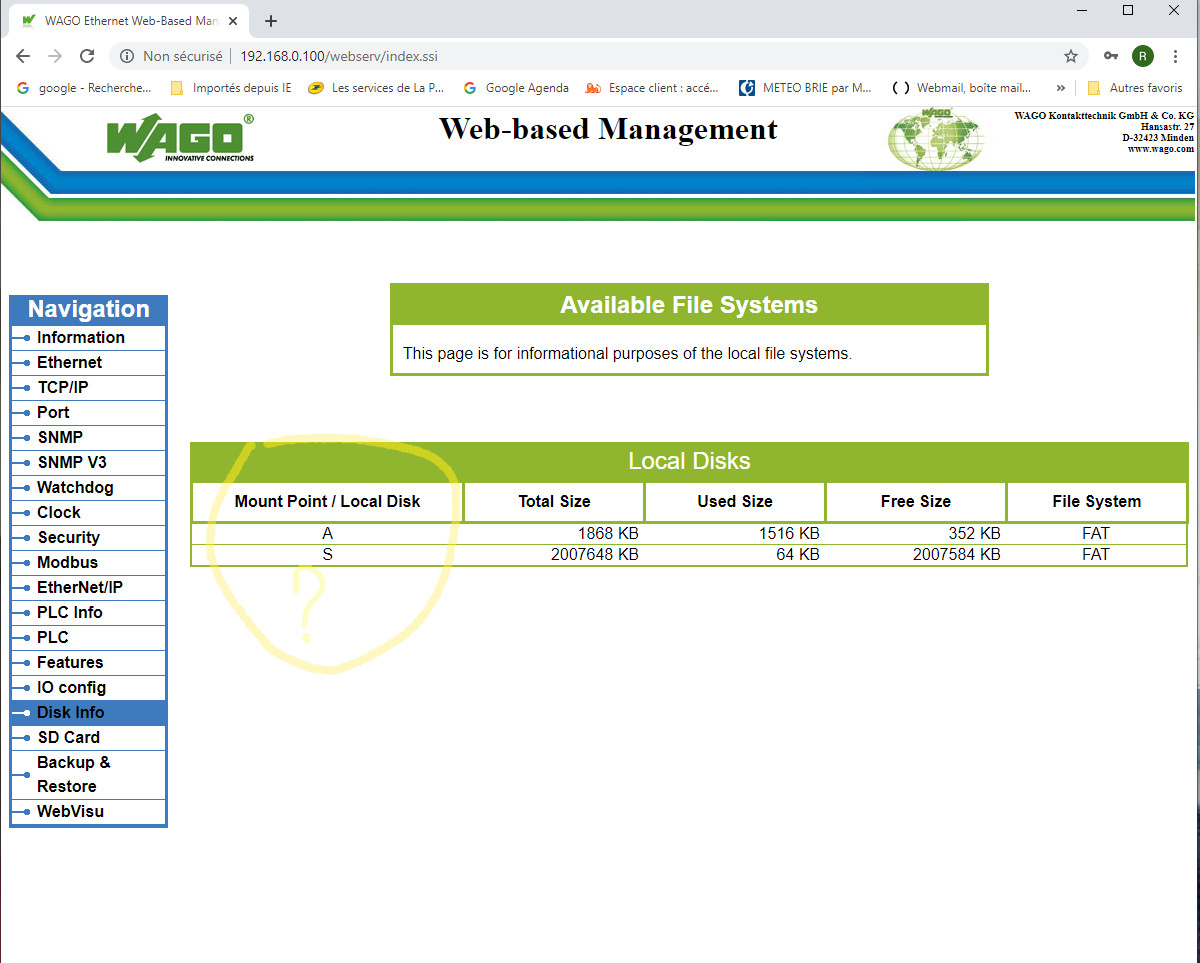This screenshot has height=963, width=1200.
Task: Open the Backup & Restore page
Action: tap(73, 774)
